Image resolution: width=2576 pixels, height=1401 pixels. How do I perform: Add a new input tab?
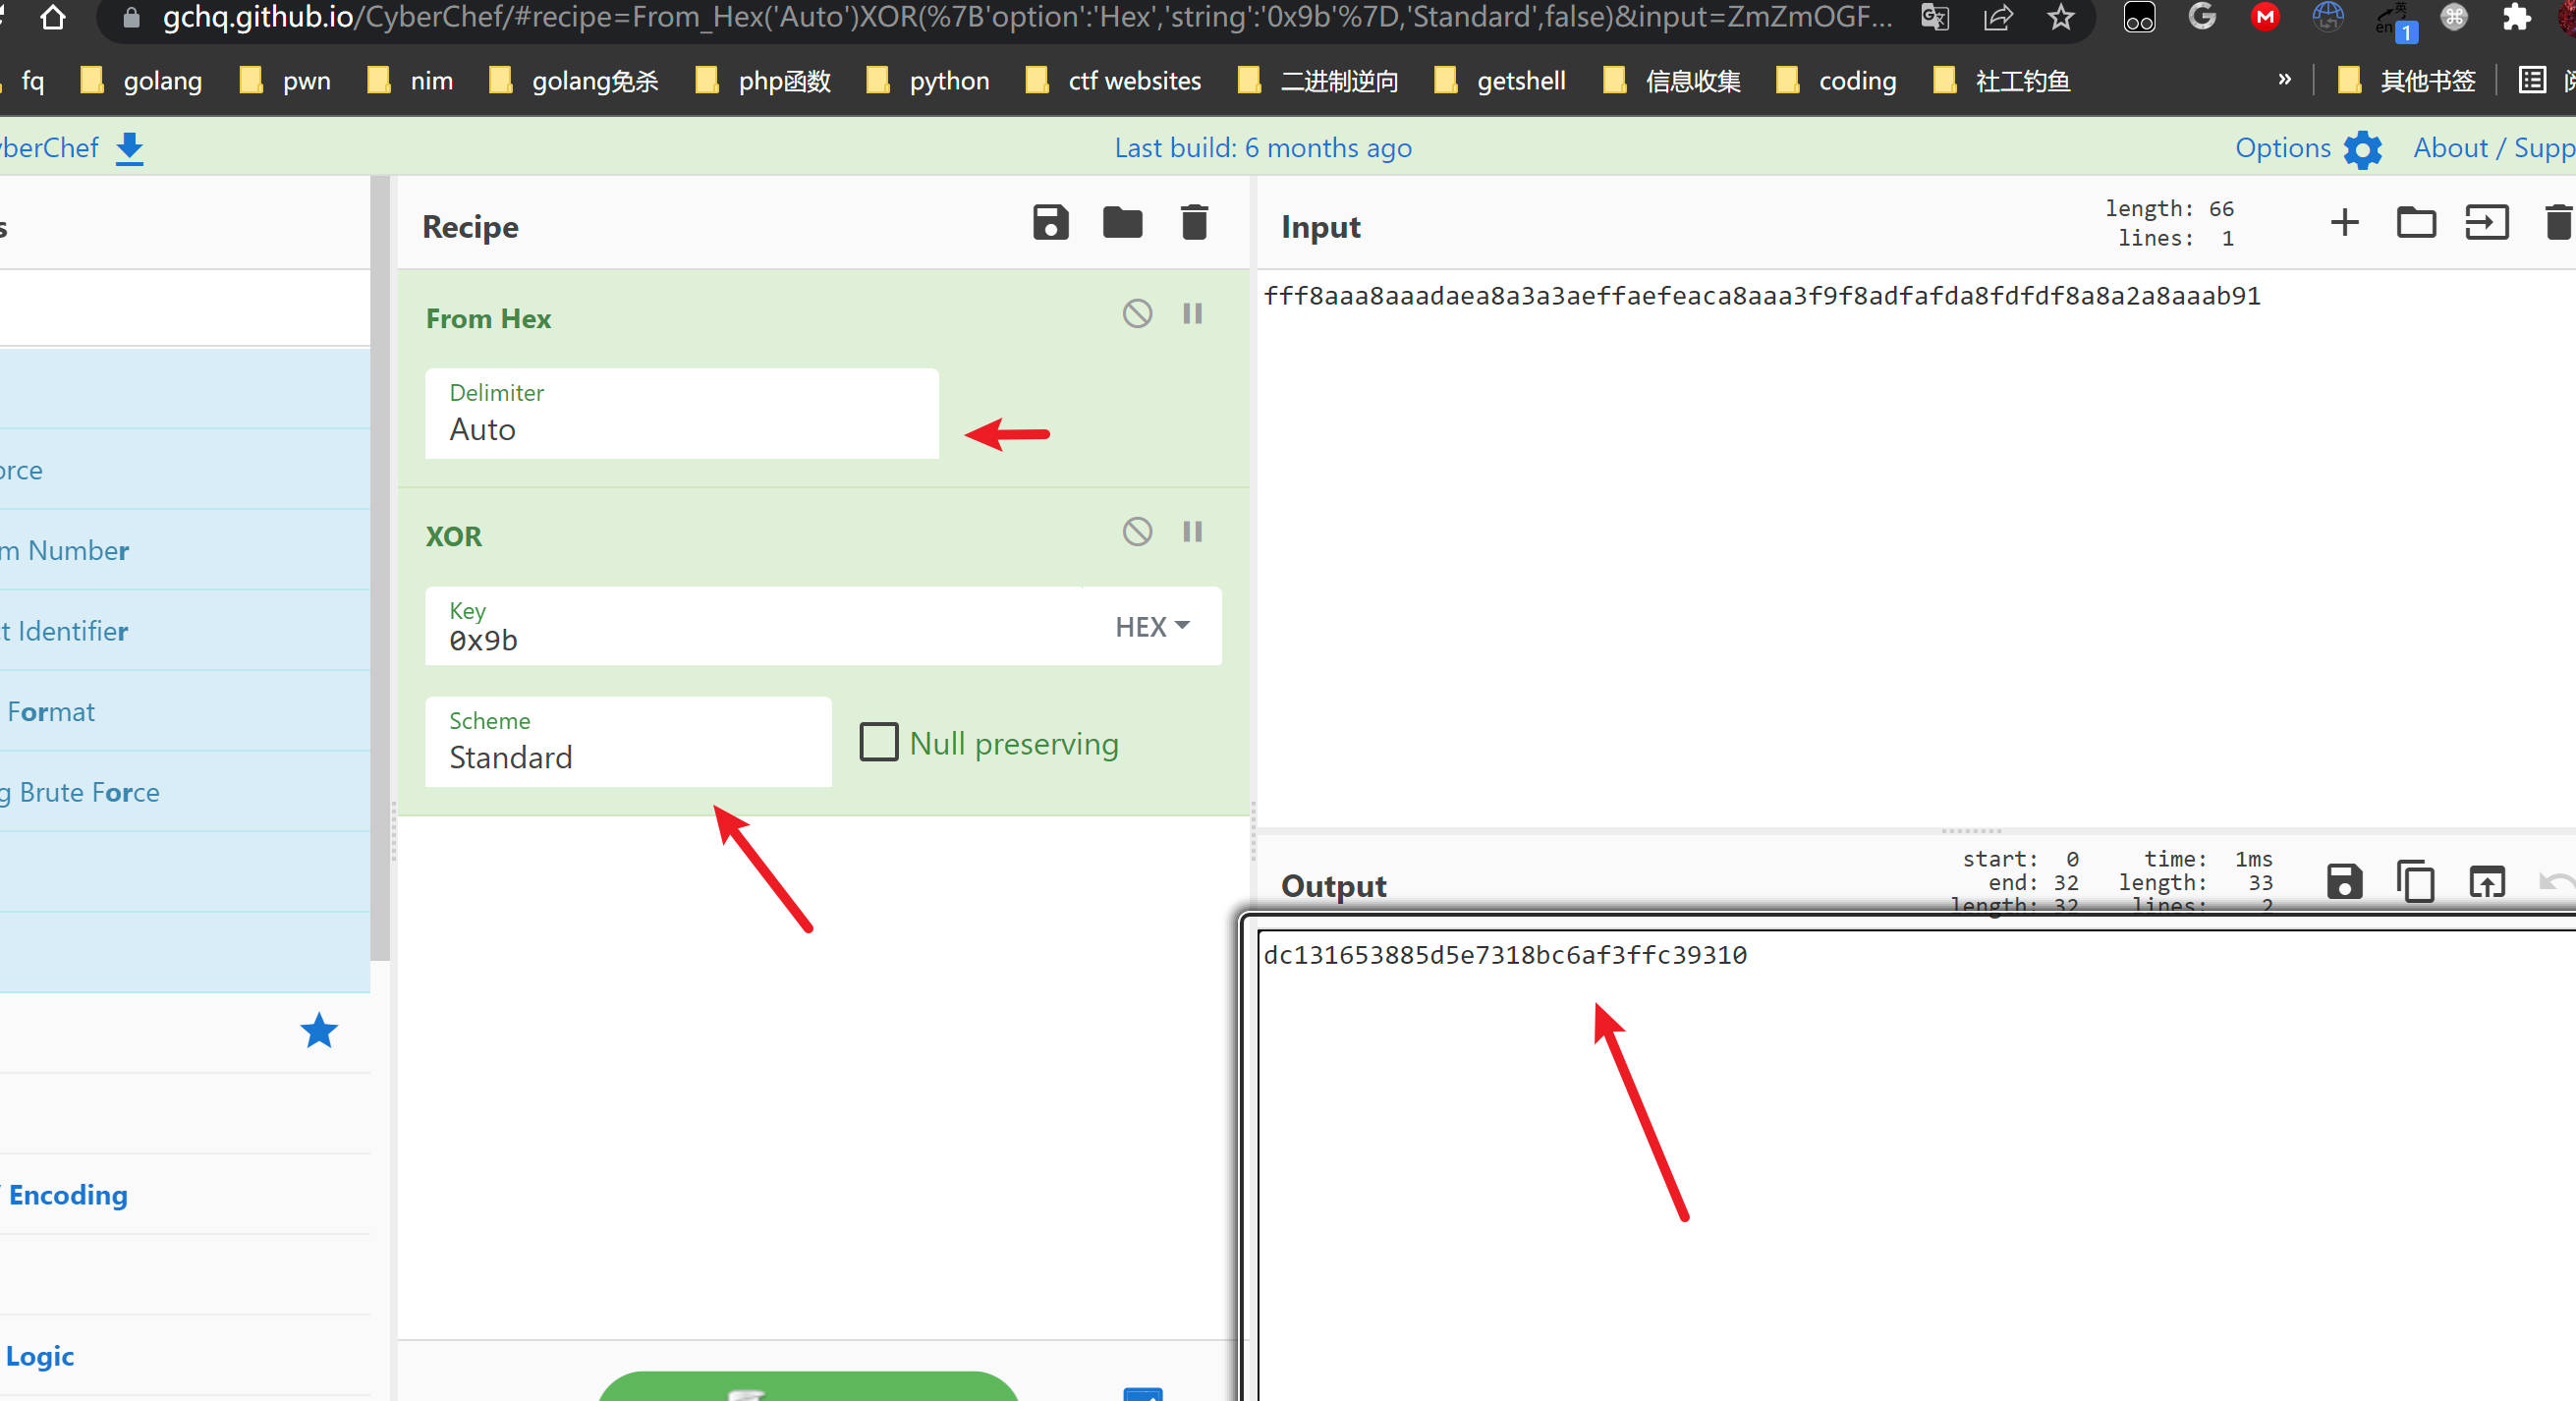click(2344, 223)
